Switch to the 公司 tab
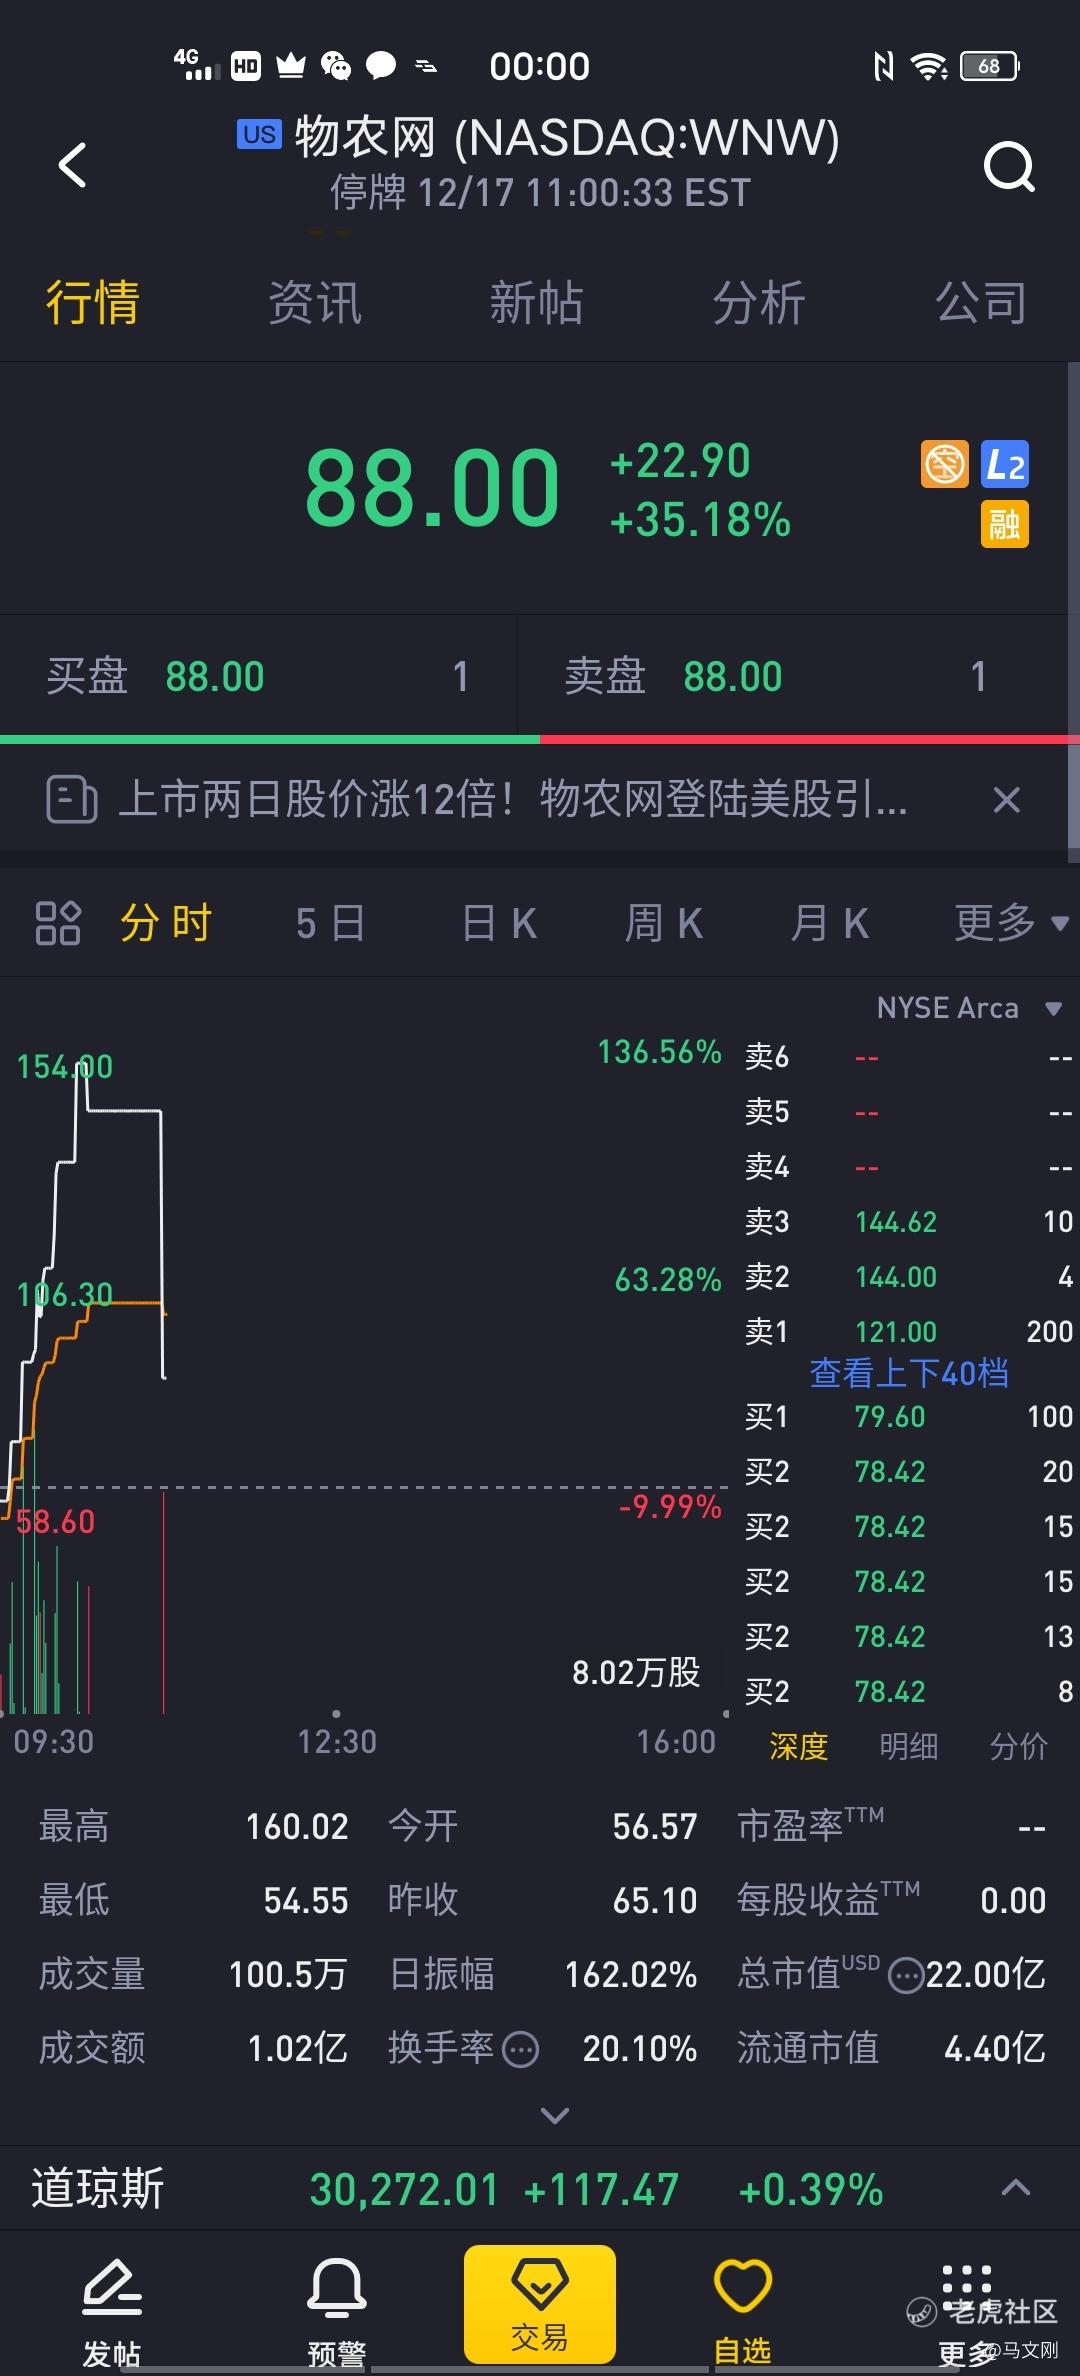 point(981,302)
